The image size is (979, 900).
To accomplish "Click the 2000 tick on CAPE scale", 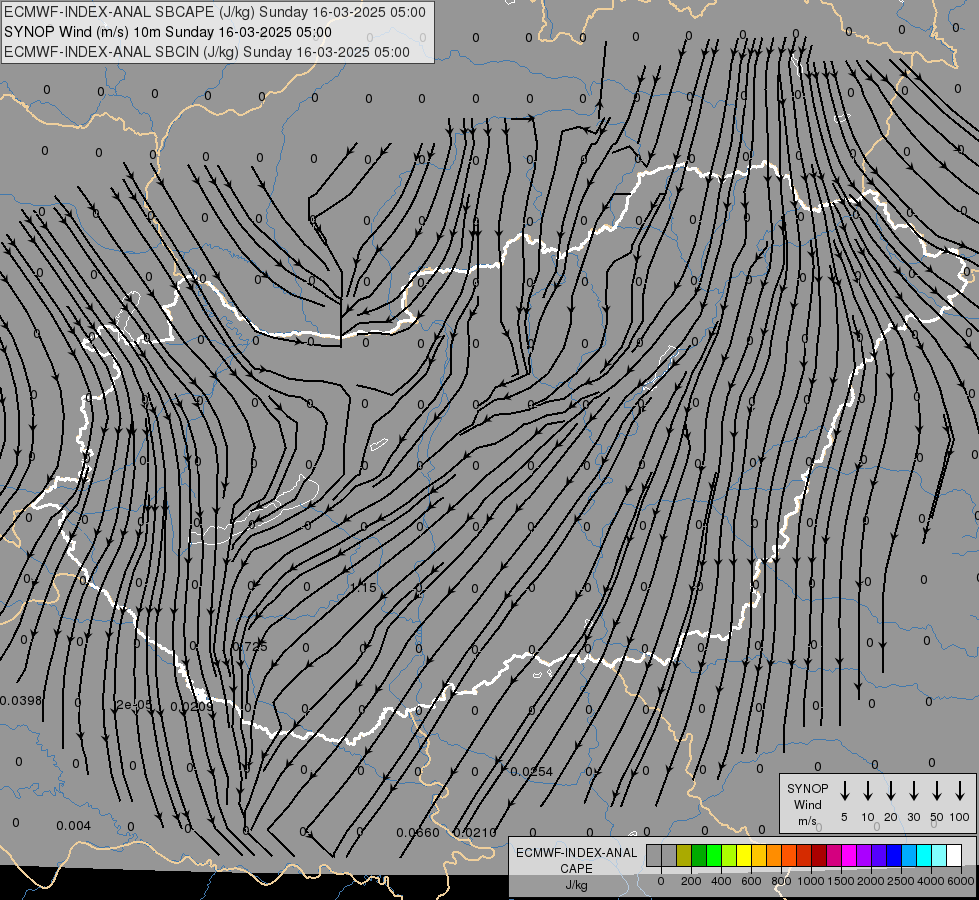I will tap(871, 881).
